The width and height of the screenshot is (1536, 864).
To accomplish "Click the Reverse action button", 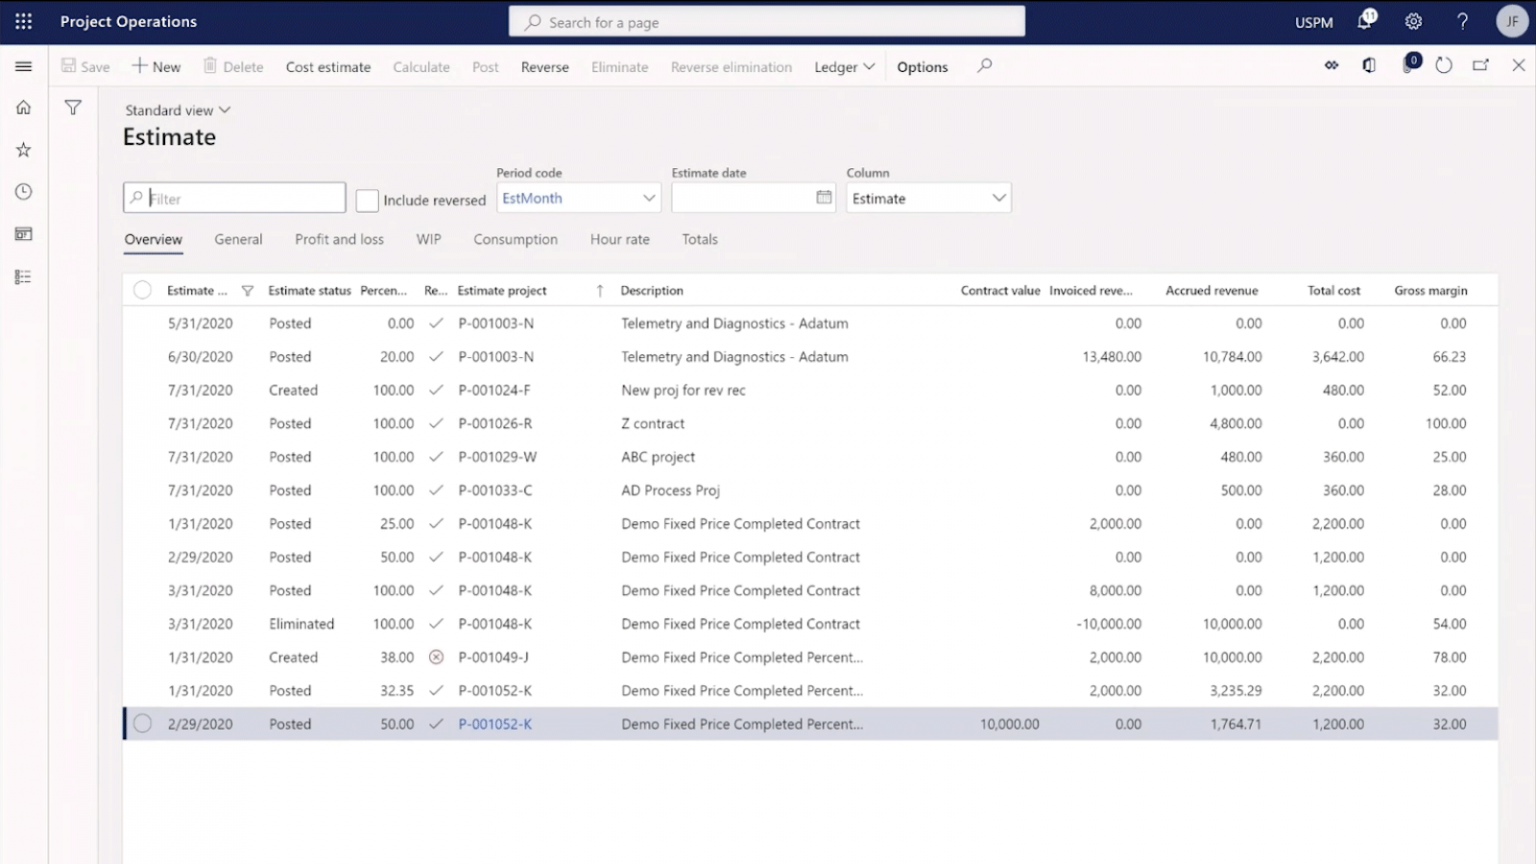I will pyautogui.click(x=544, y=66).
